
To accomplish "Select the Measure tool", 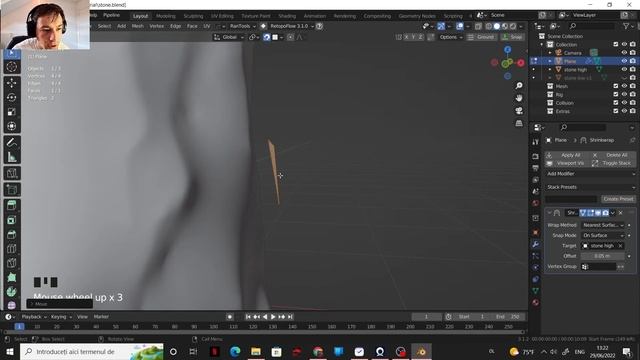I will point(11,157).
